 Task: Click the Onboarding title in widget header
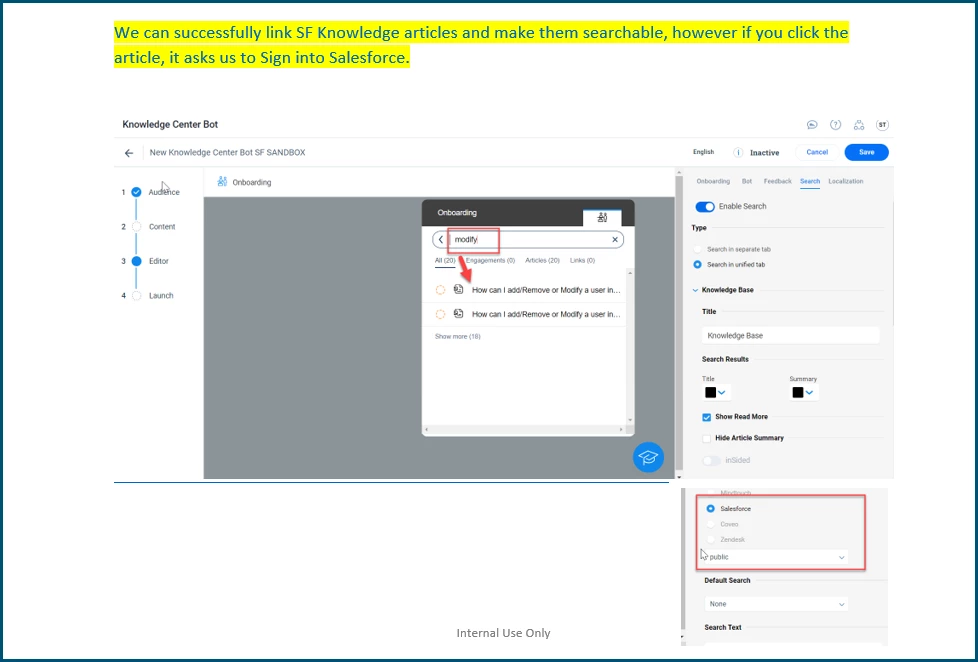pos(457,213)
